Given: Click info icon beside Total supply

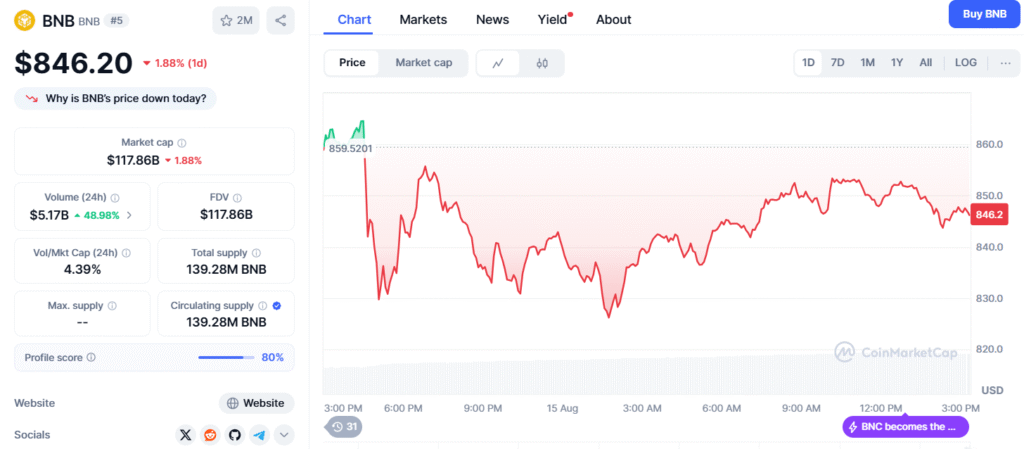Looking at the screenshot, I should pos(256,253).
